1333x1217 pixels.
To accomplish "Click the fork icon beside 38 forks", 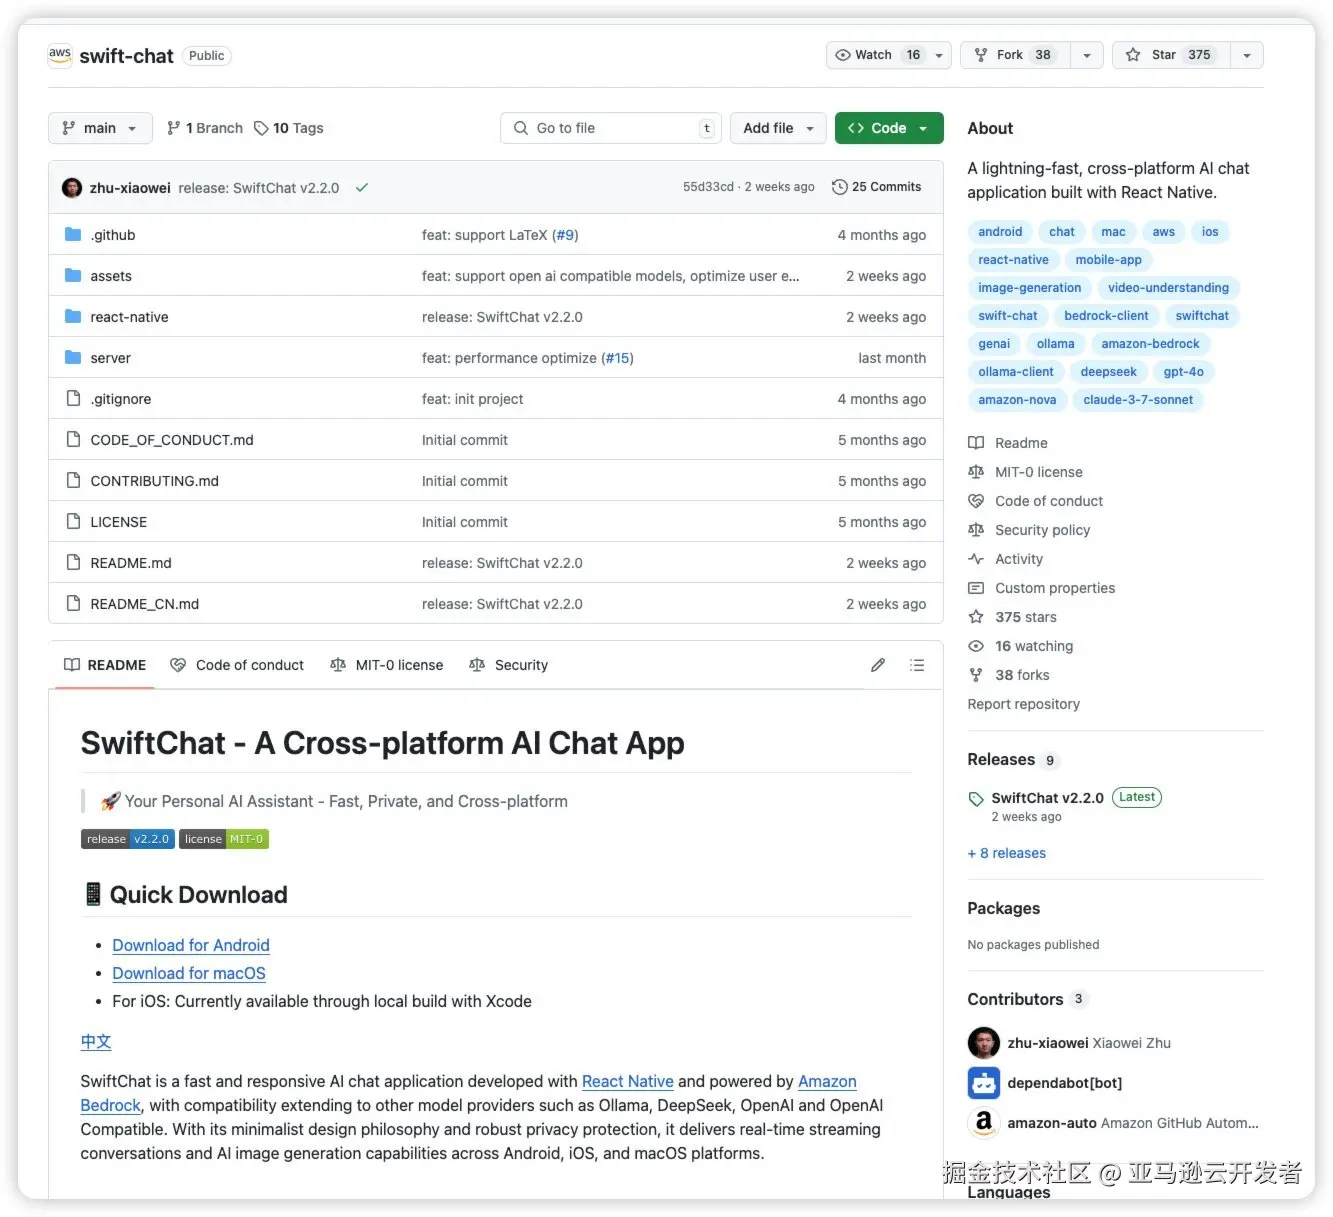I will pos(976,675).
